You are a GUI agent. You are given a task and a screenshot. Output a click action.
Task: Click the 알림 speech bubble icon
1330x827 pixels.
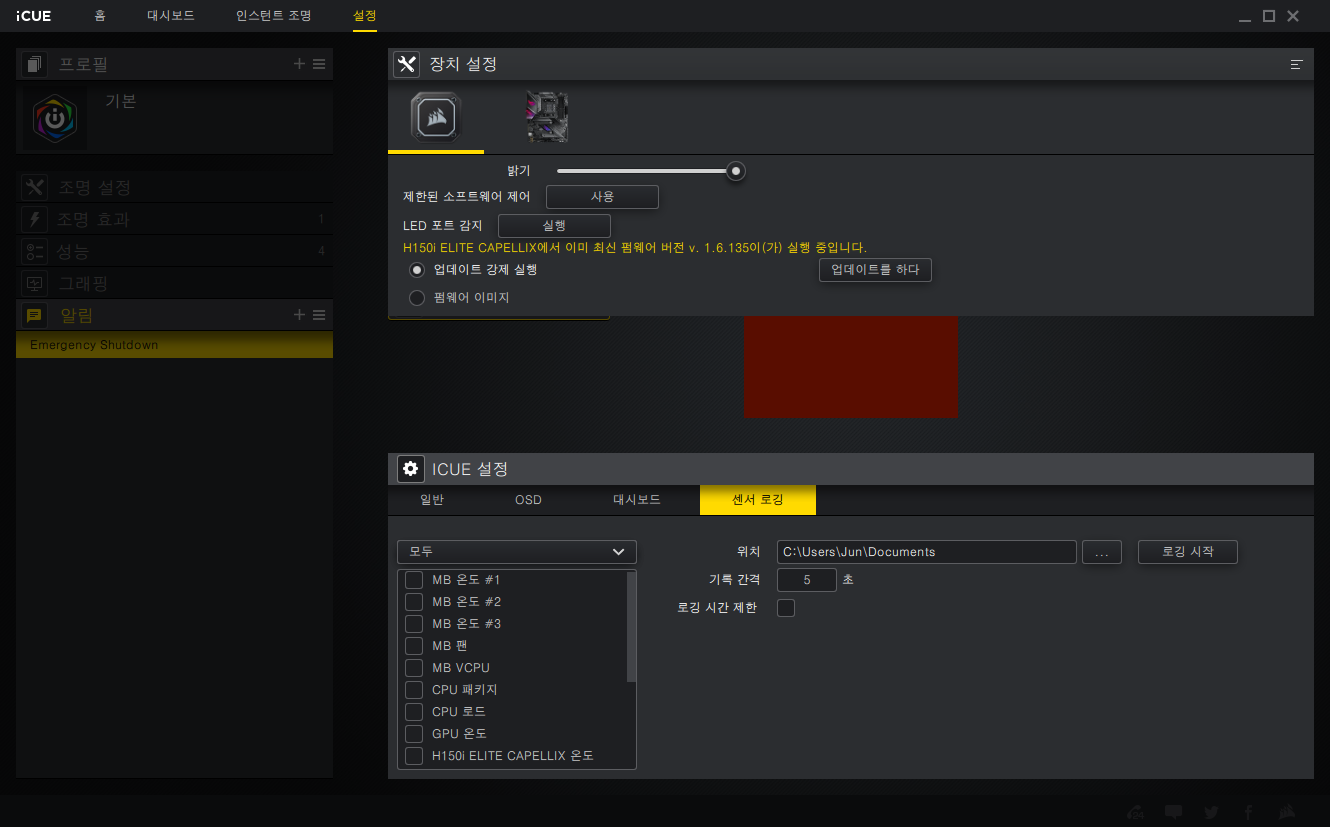[35, 315]
